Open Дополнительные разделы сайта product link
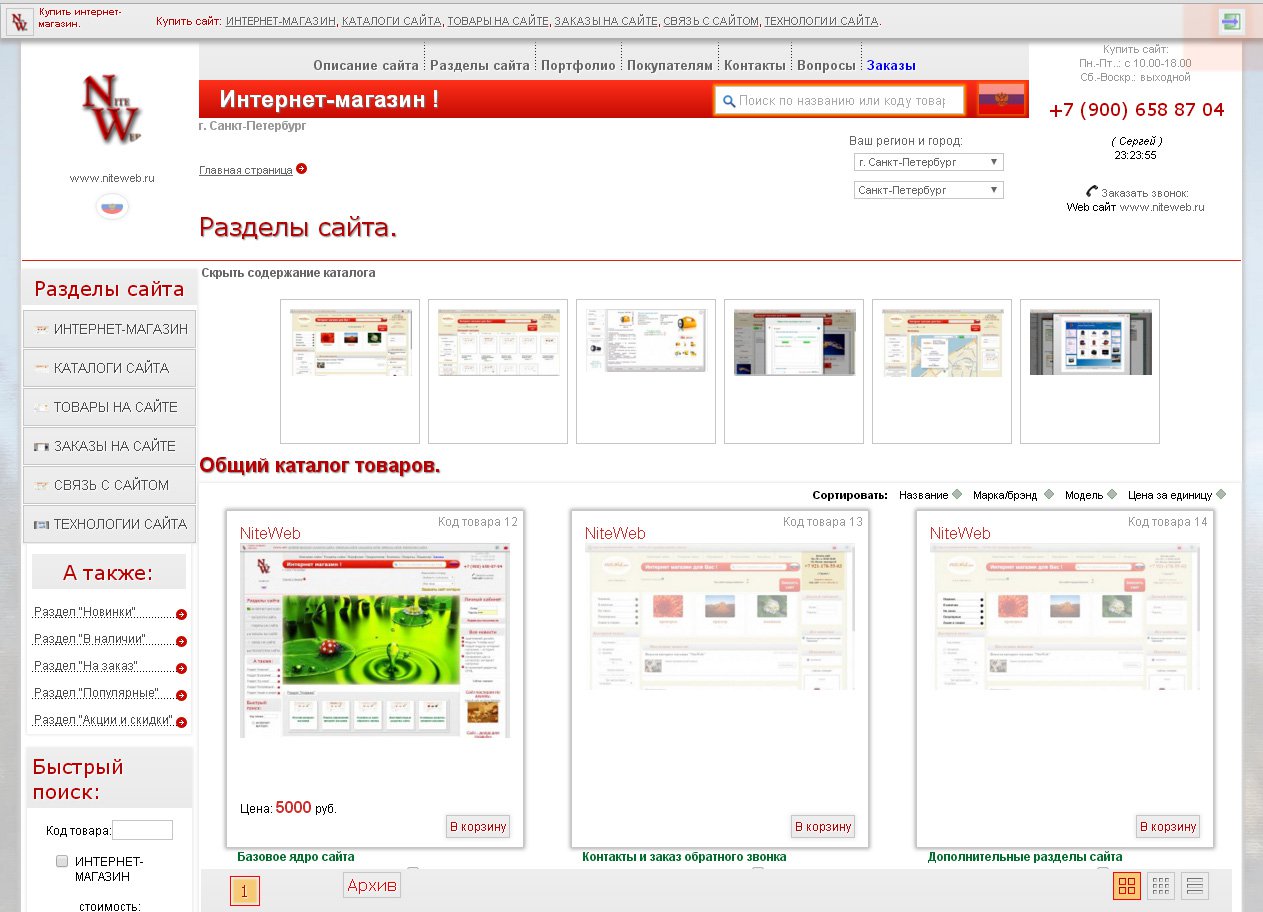 pos(1025,857)
